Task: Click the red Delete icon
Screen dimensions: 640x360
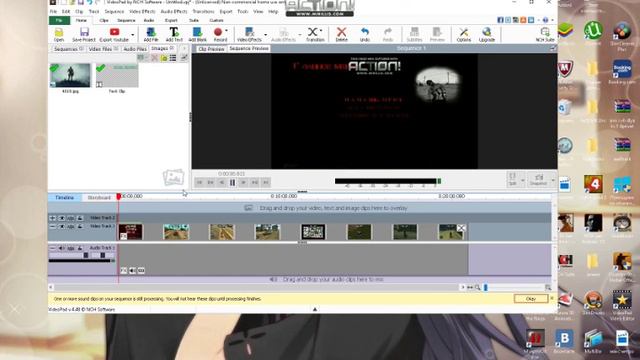Action: (x=342, y=34)
